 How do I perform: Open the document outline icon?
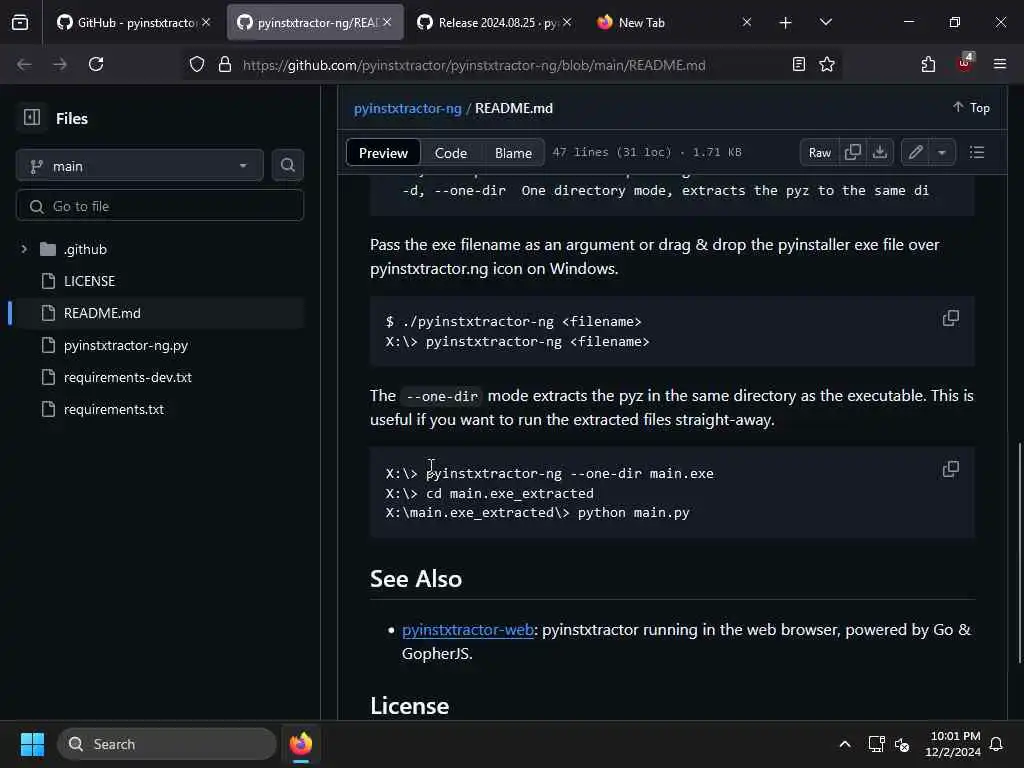point(976,152)
